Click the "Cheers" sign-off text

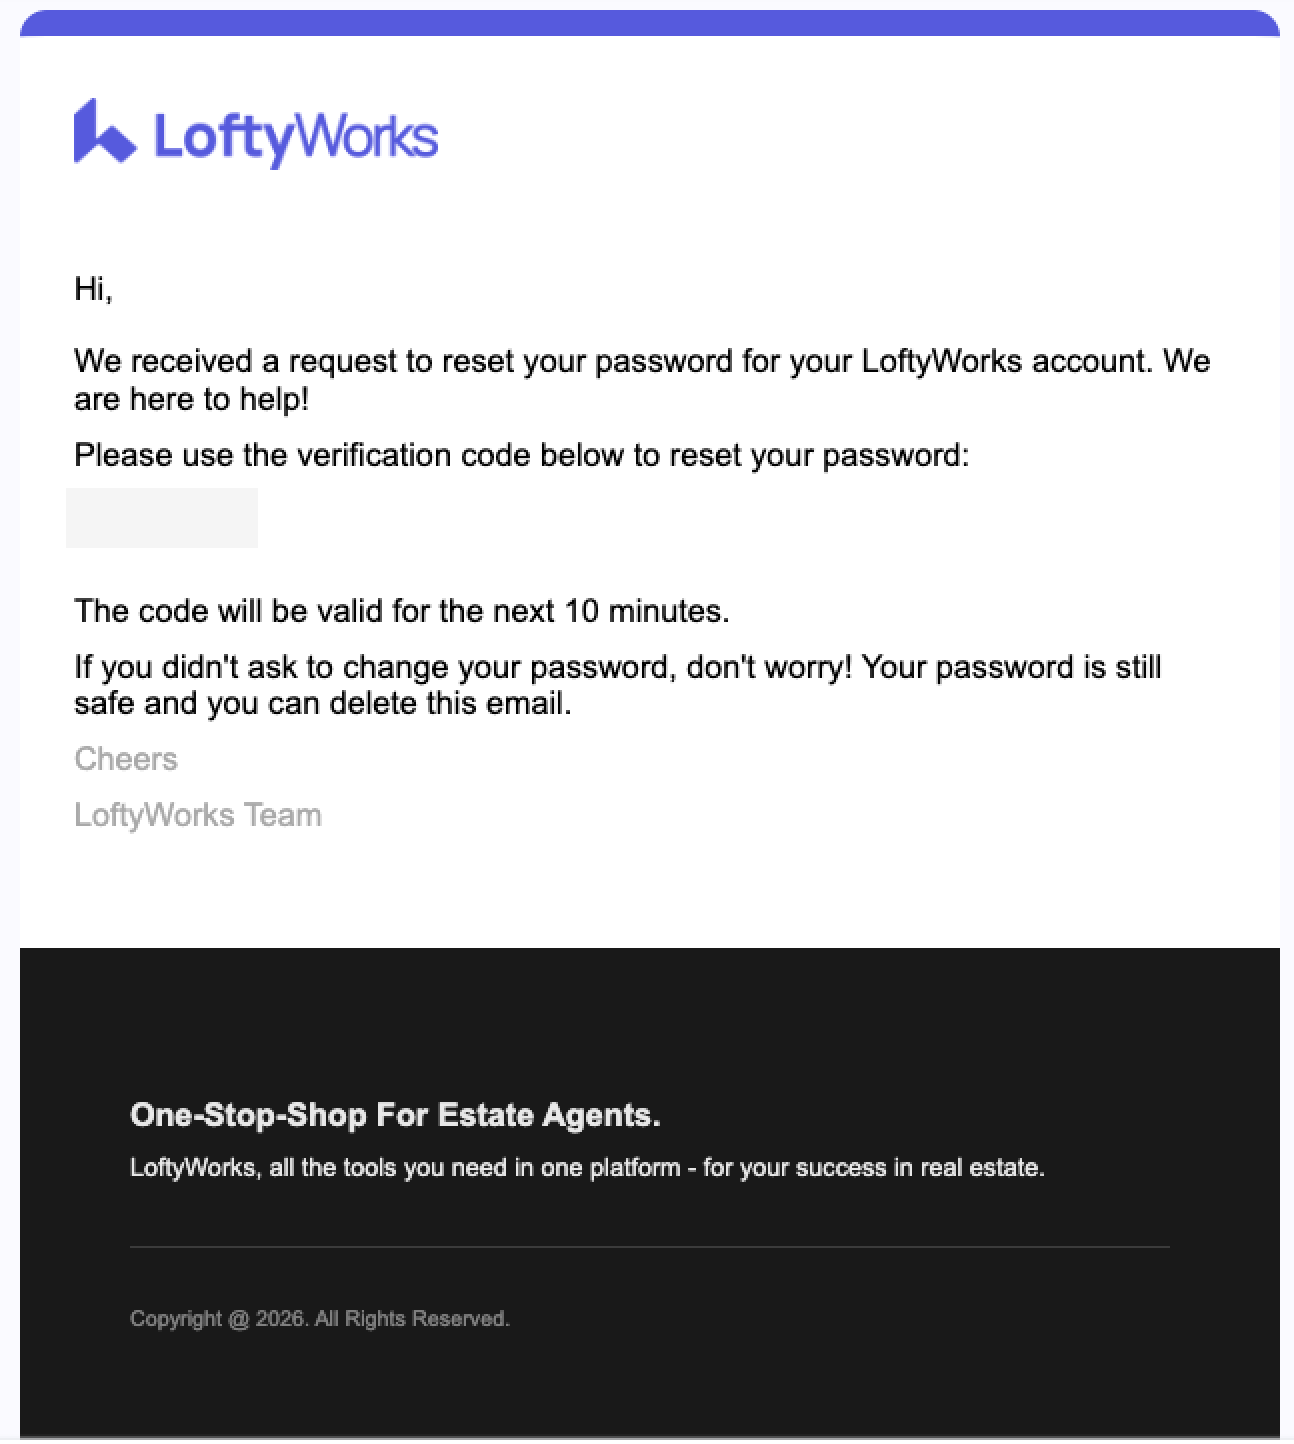click(126, 759)
